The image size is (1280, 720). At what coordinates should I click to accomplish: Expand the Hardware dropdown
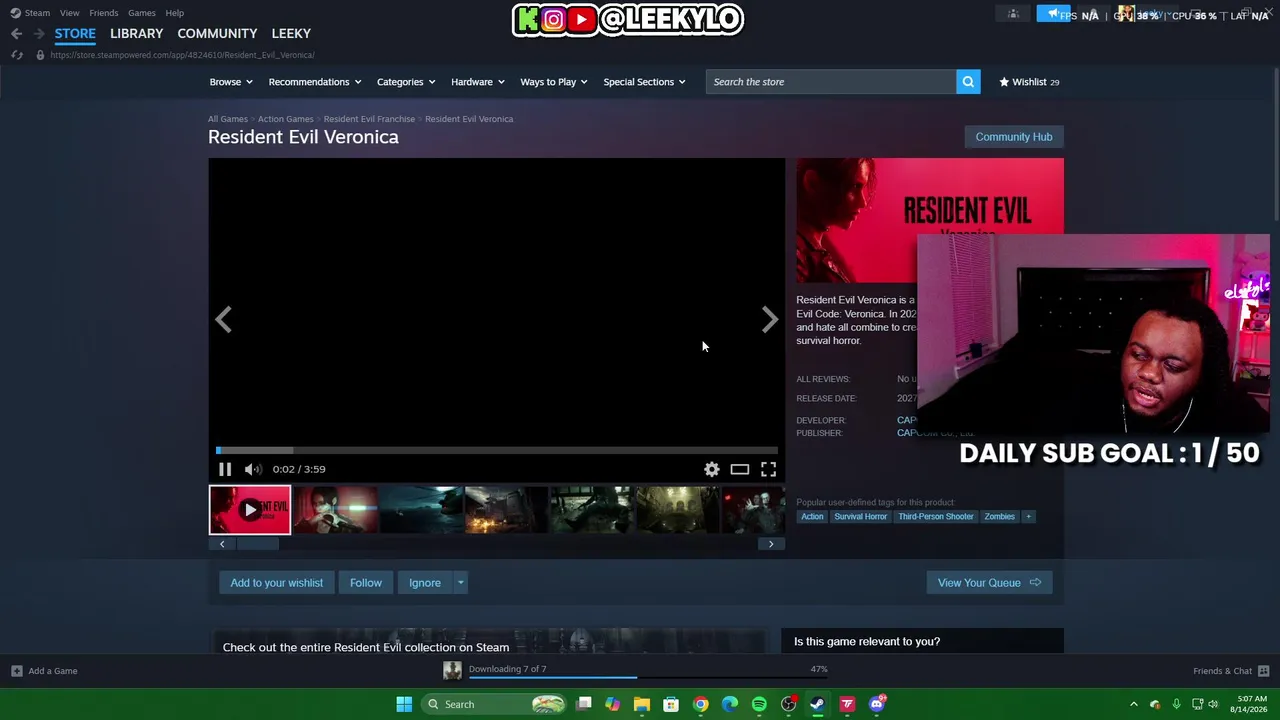pyautogui.click(x=478, y=82)
